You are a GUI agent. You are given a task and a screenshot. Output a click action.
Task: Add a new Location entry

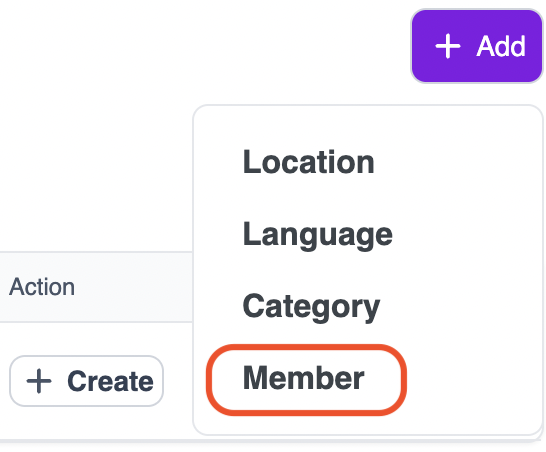(x=309, y=162)
